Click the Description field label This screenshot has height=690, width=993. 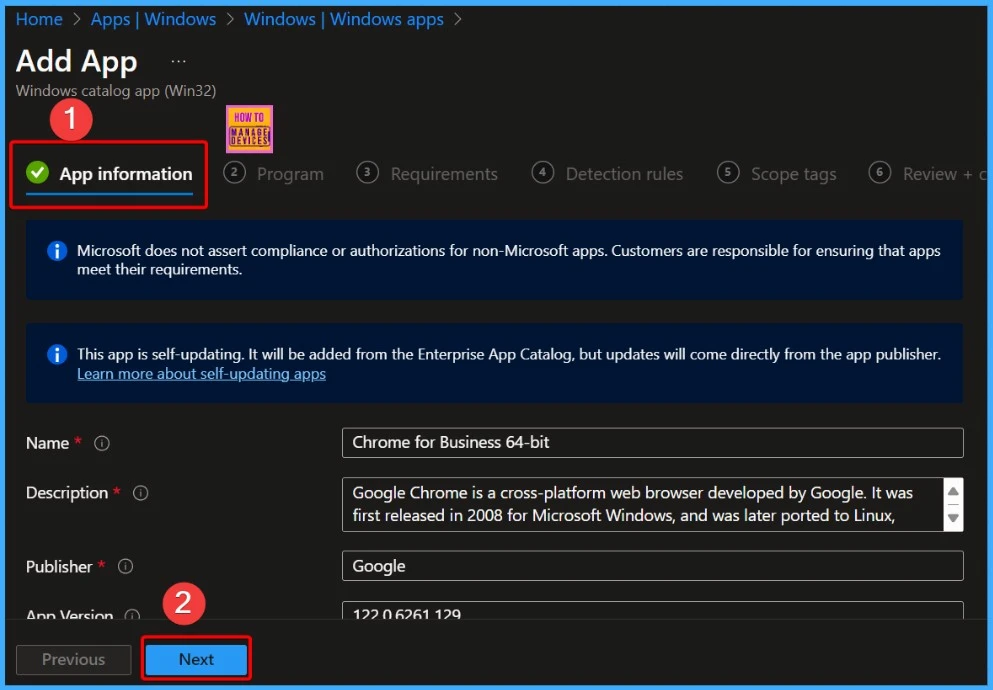coord(67,492)
